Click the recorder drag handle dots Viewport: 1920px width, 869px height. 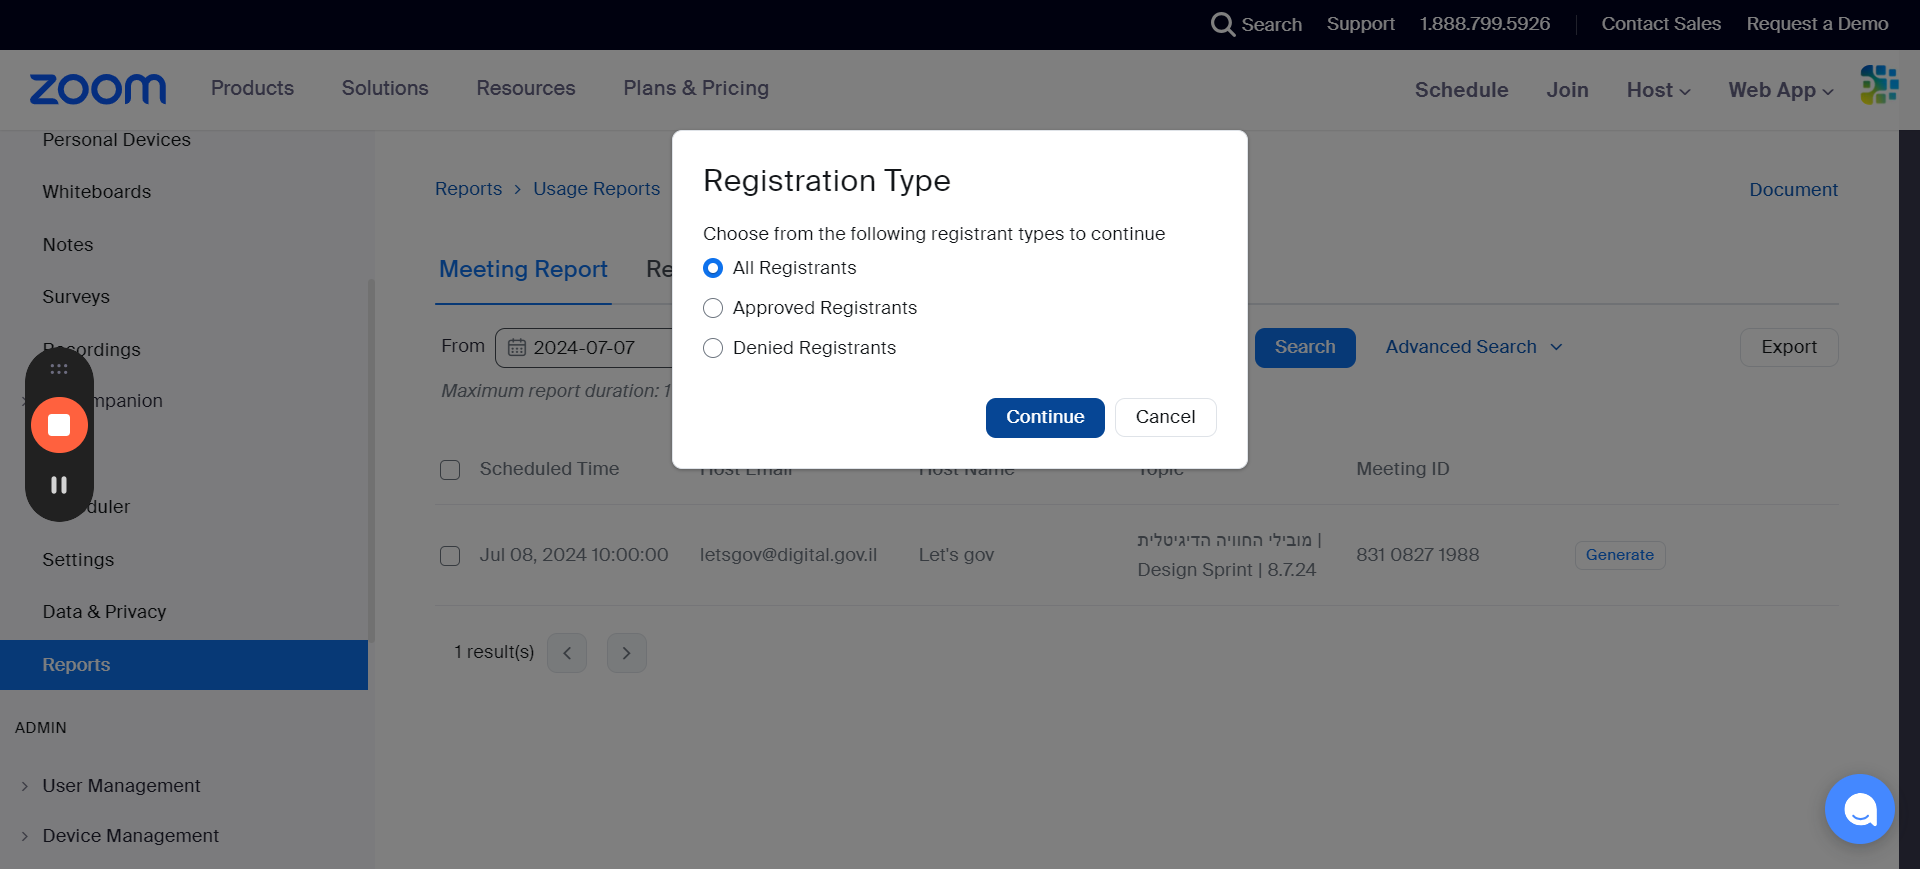[x=59, y=369]
